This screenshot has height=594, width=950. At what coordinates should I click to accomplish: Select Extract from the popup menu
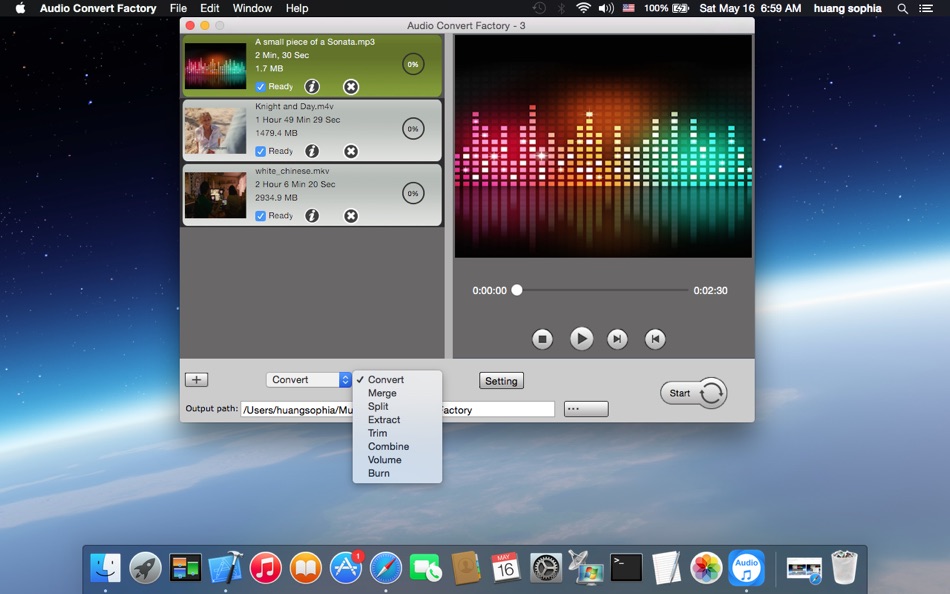397,419
